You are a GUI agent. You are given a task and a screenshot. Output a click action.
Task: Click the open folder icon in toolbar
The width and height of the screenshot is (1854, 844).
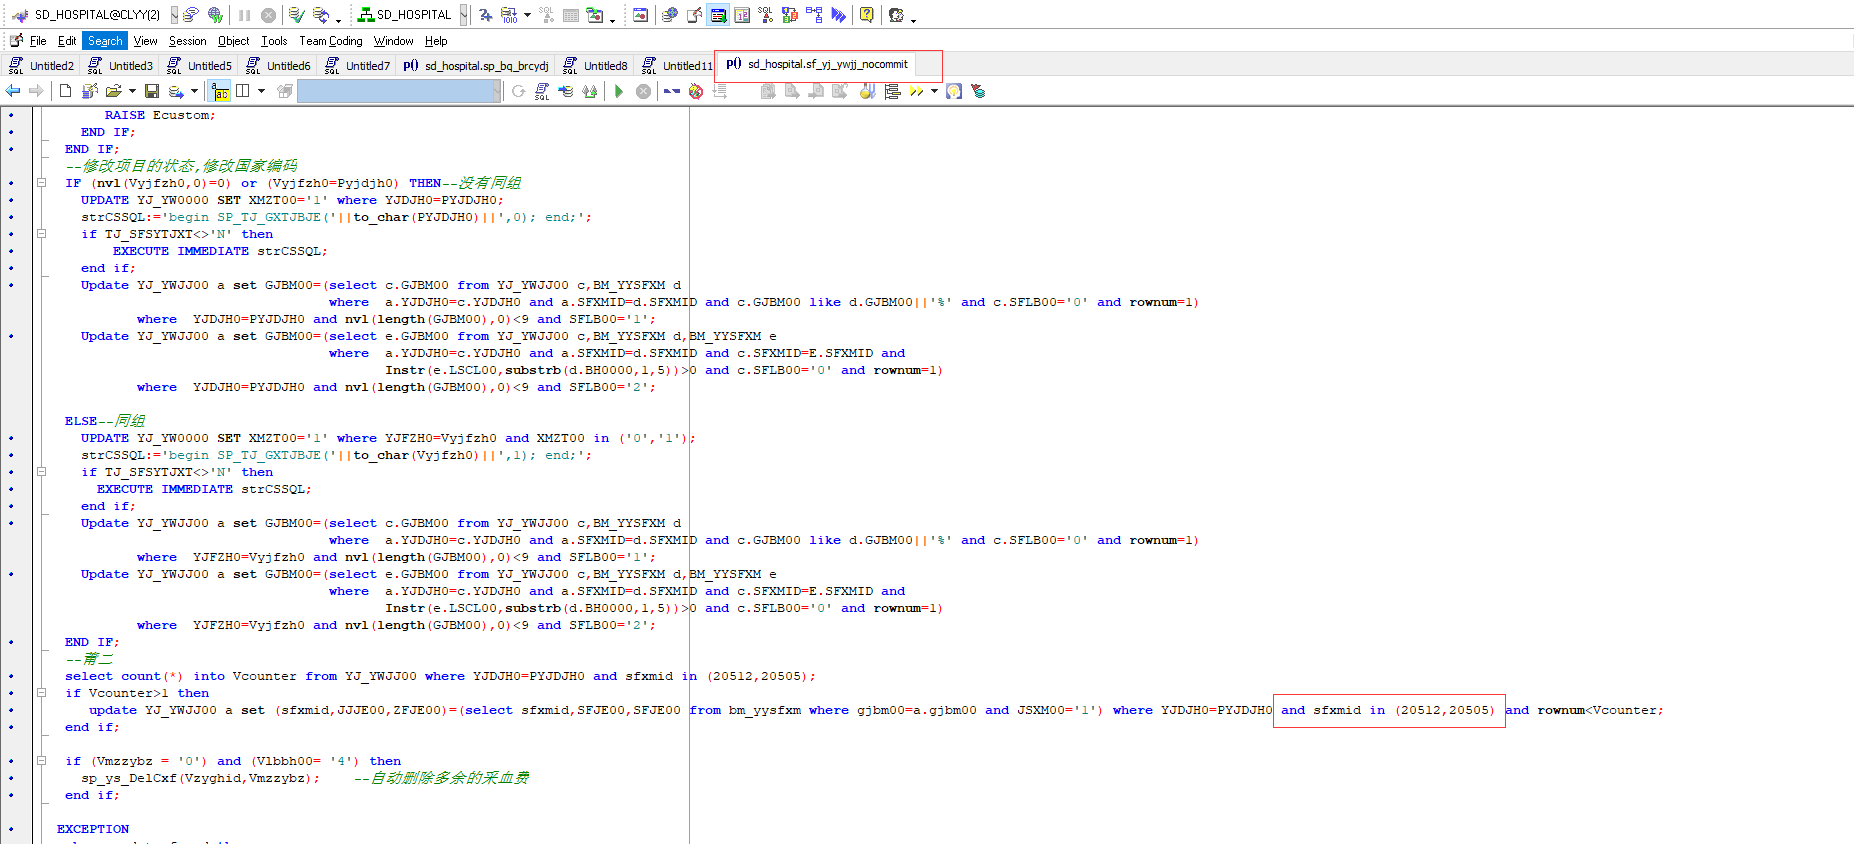click(113, 92)
